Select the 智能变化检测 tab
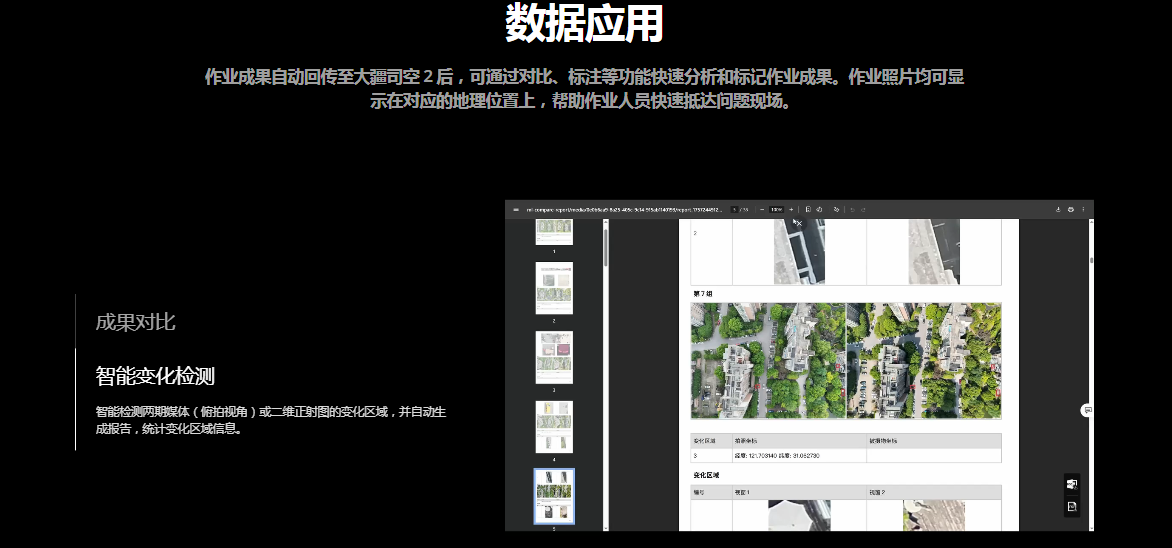 [155, 376]
